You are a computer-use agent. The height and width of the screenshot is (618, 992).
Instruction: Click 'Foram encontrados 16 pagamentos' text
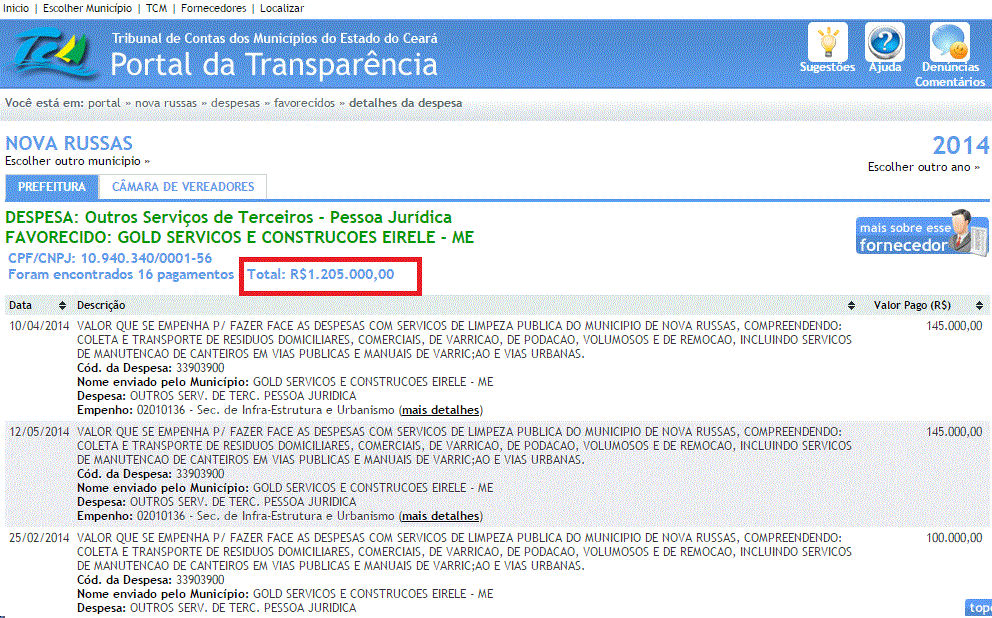point(121,275)
